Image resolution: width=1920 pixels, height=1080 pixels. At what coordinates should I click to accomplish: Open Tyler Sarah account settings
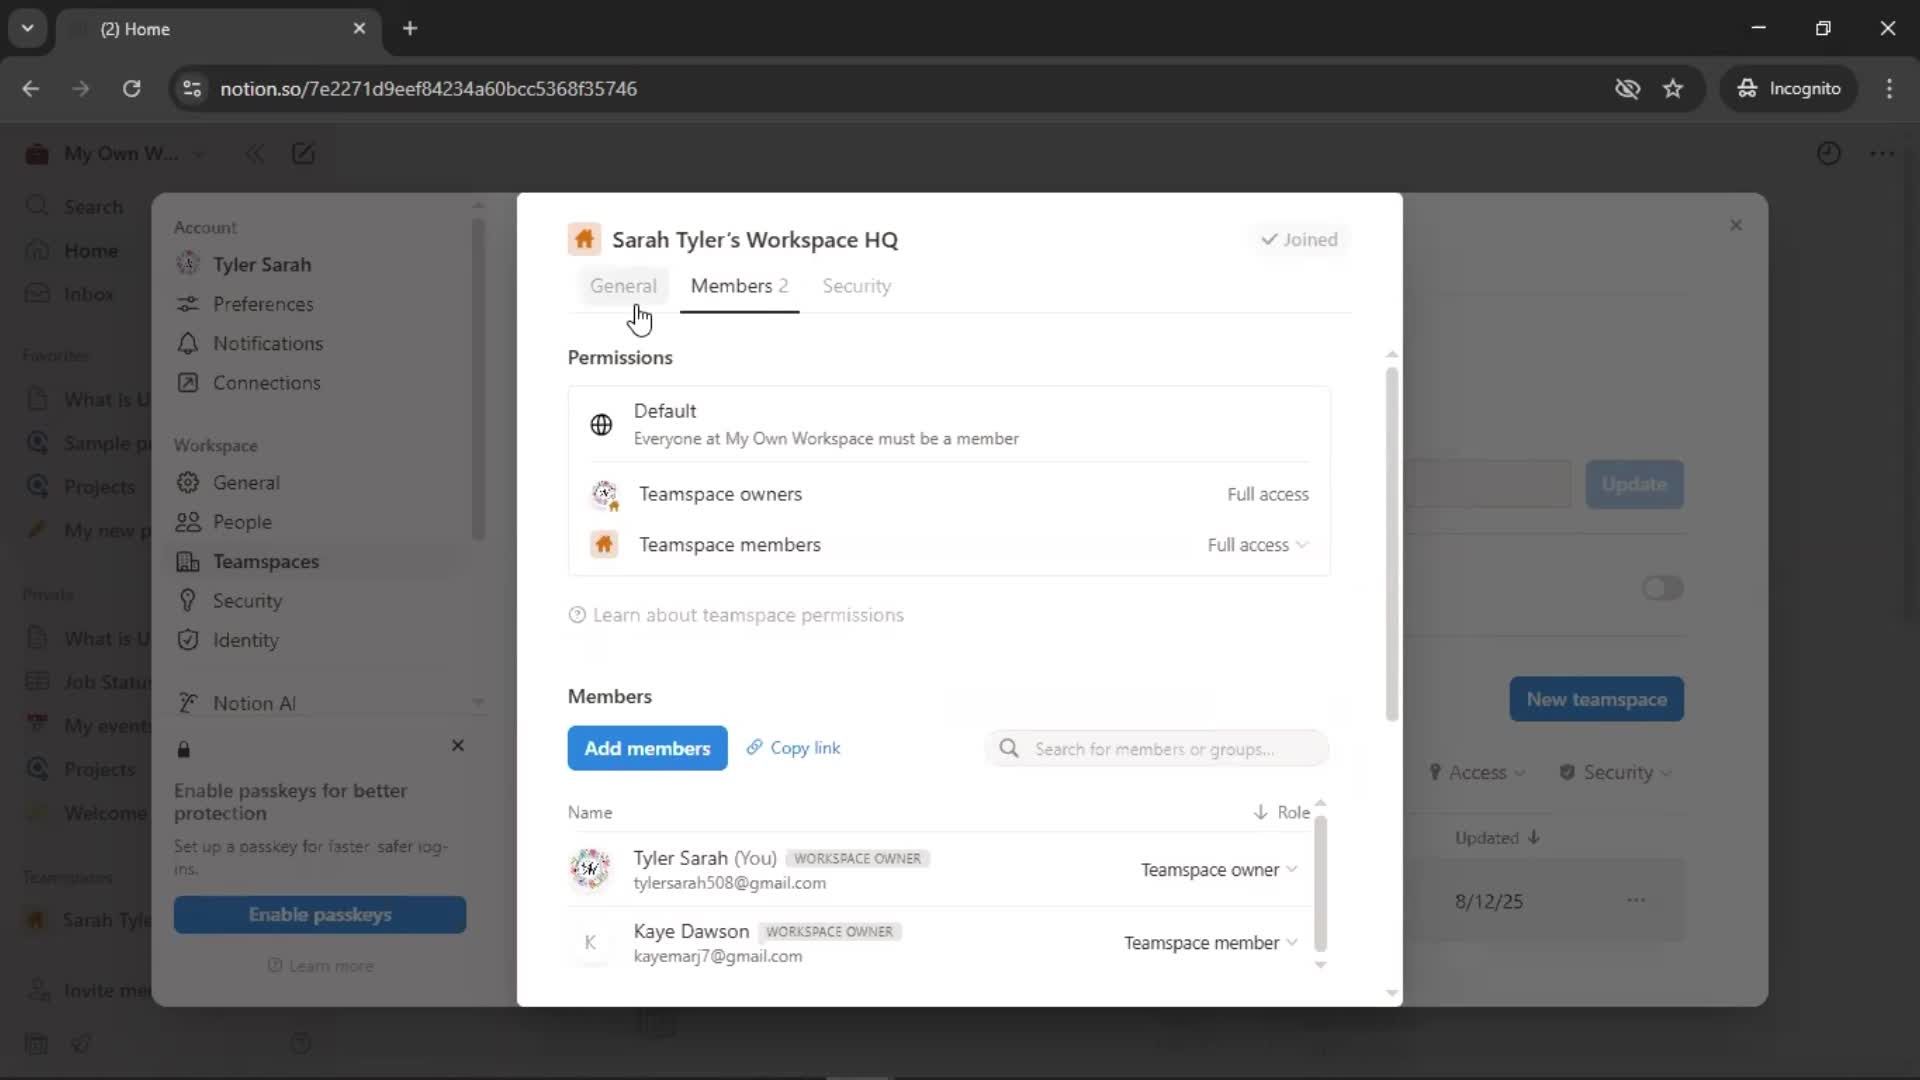tap(320, 264)
